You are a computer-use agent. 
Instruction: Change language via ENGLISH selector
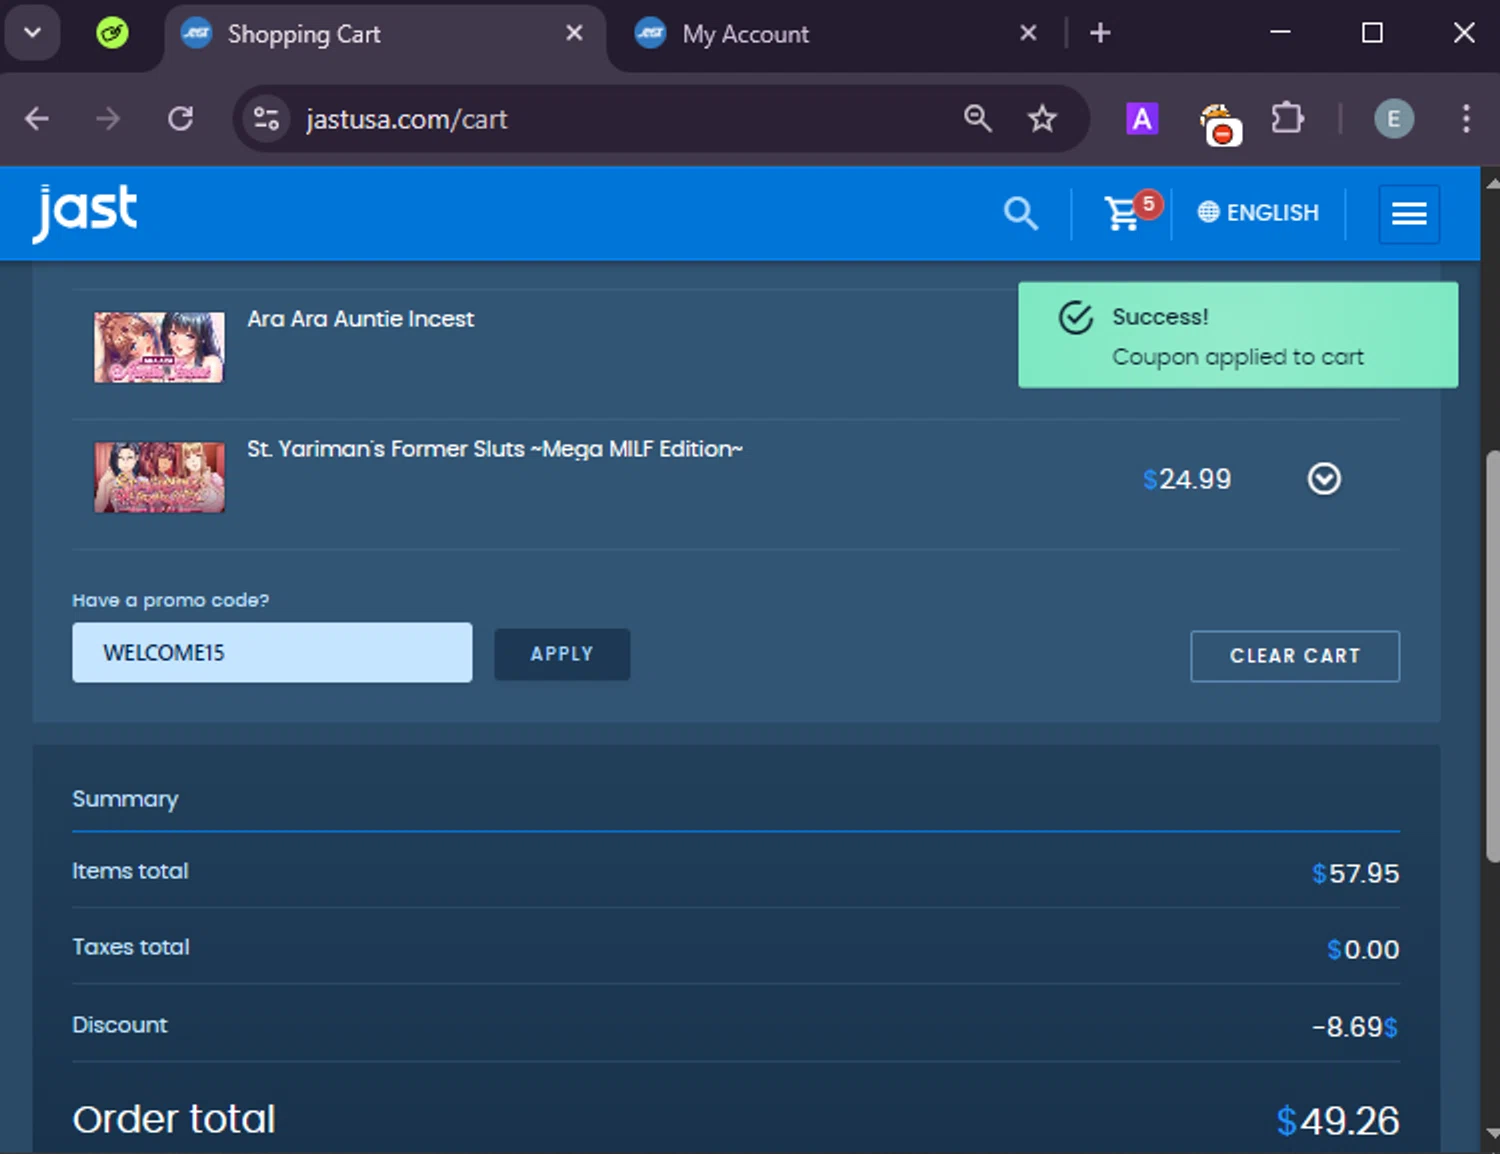[1259, 212]
